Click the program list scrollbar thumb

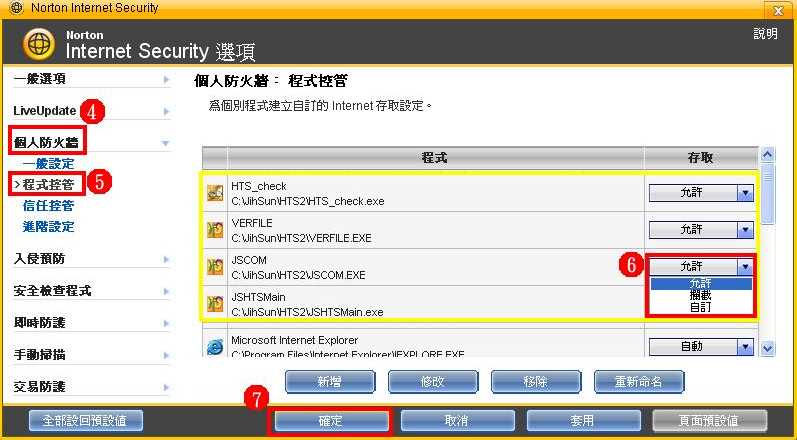pyautogui.click(x=767, y=193)
